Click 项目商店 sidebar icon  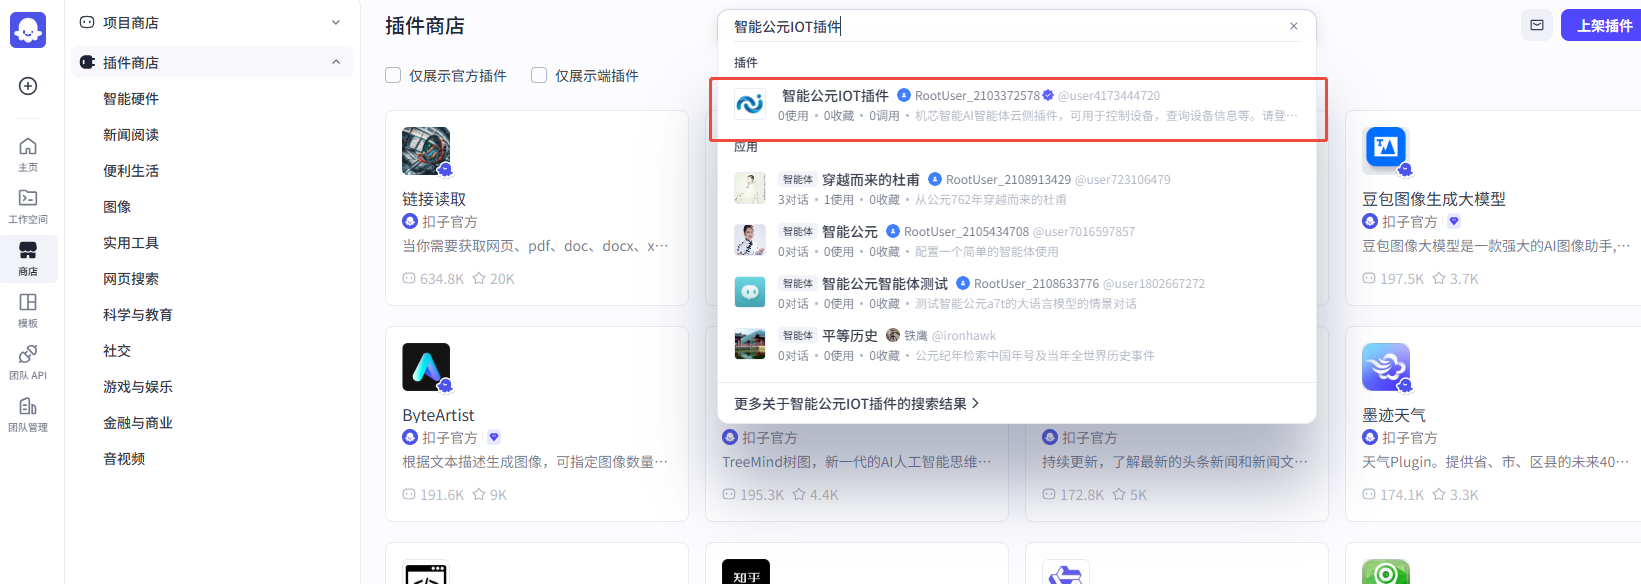[x=87, y=22]
